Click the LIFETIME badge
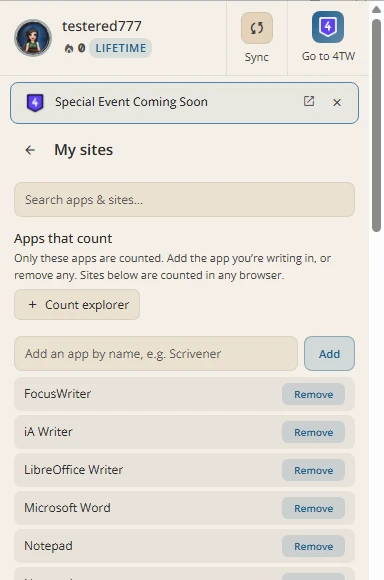This screenshot has height=580, width=384. point(121,48)
